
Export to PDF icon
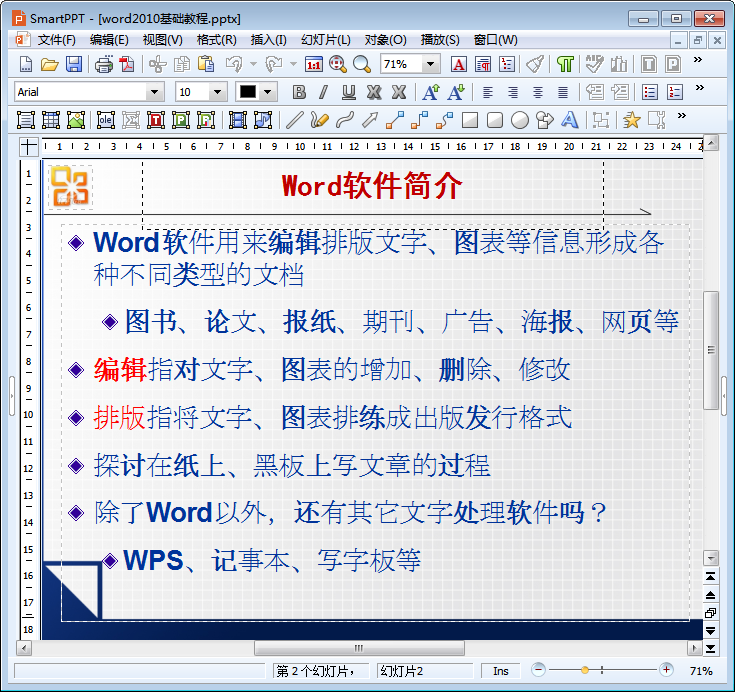tap(127, 64)
